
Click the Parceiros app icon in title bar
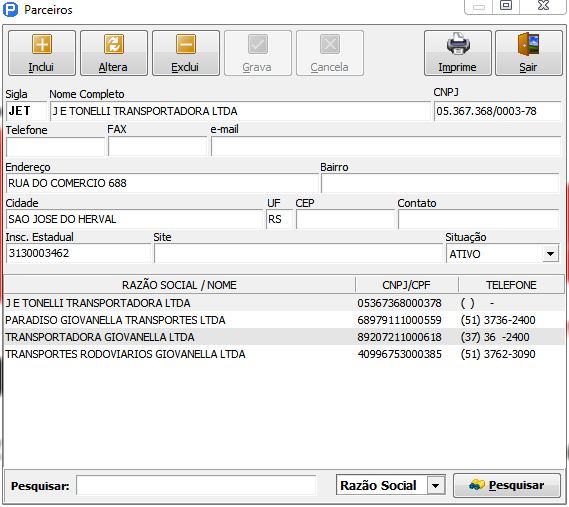pos(10,9)
